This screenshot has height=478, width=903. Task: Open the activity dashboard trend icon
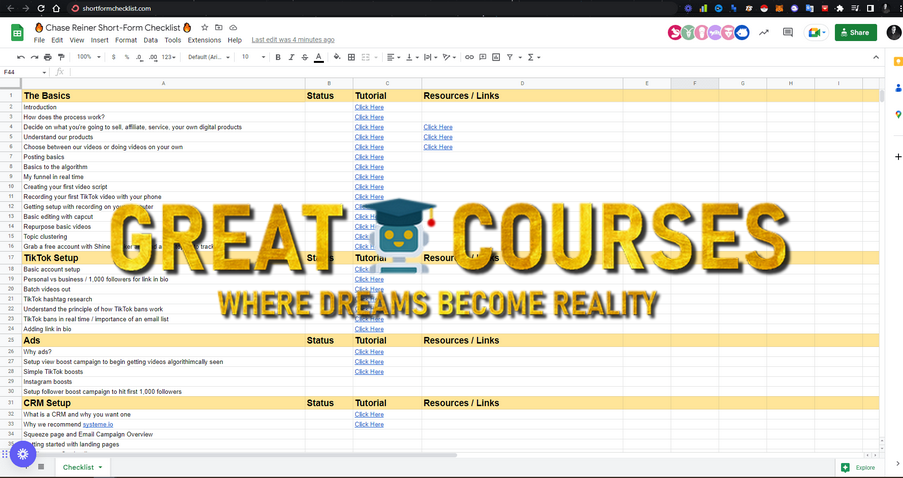764,32
